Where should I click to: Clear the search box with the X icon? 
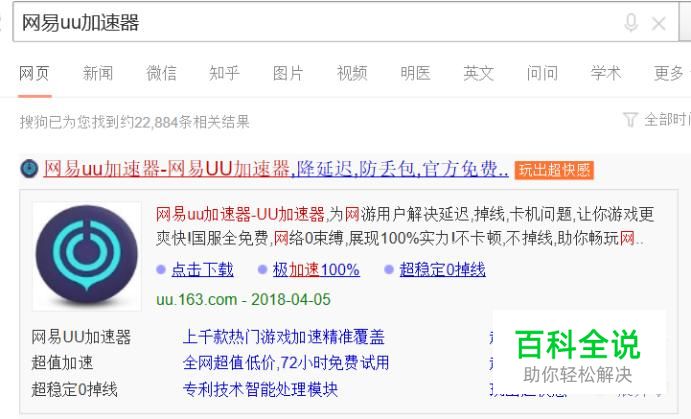coord(658,23)
